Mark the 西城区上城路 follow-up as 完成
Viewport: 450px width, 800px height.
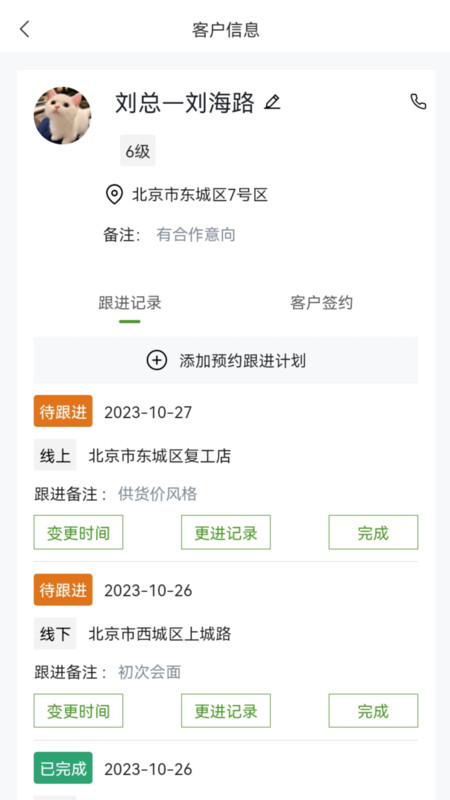point(373,710)
